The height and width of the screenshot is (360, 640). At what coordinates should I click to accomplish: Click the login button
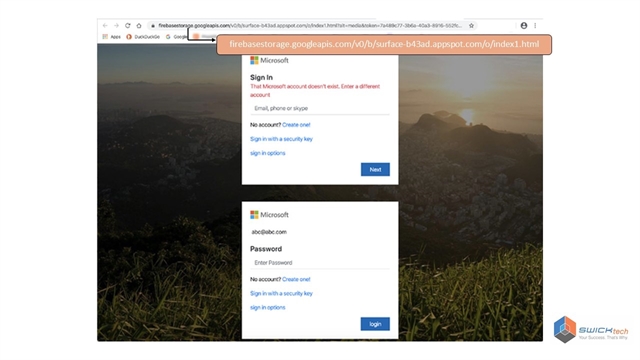(x=375, y=324)
